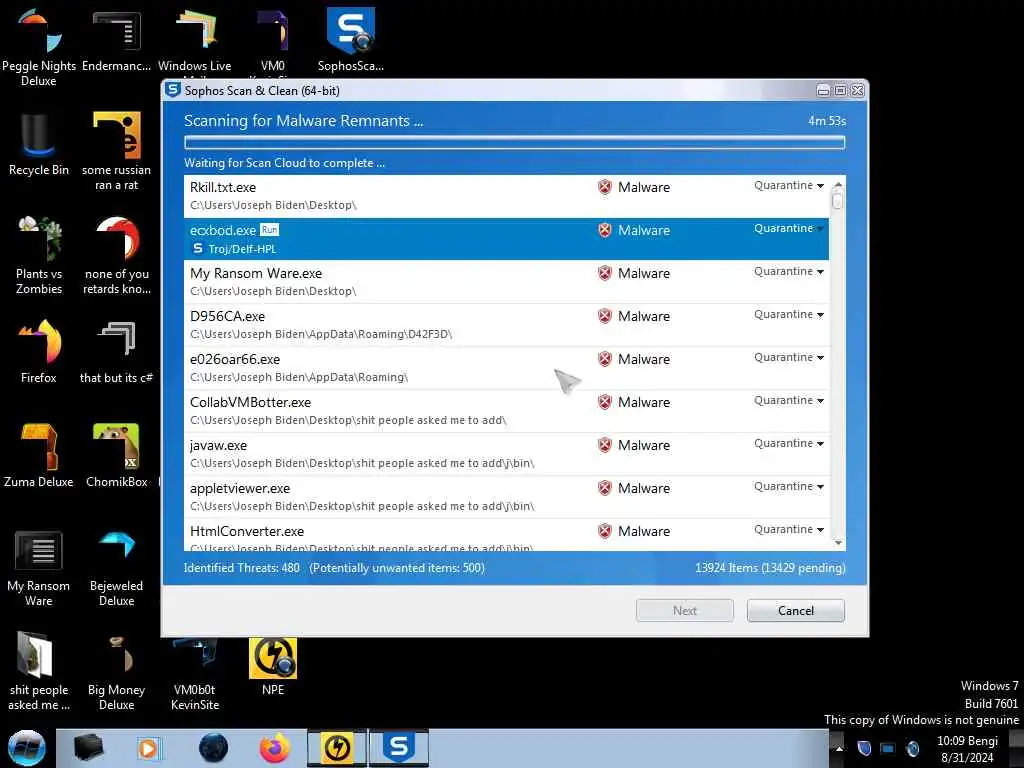The width and height of the screenshot is (1024, 768).
Task: Select the CollabVMBotter.exe row
Action: pyautogui.click(x=506, y=411)
